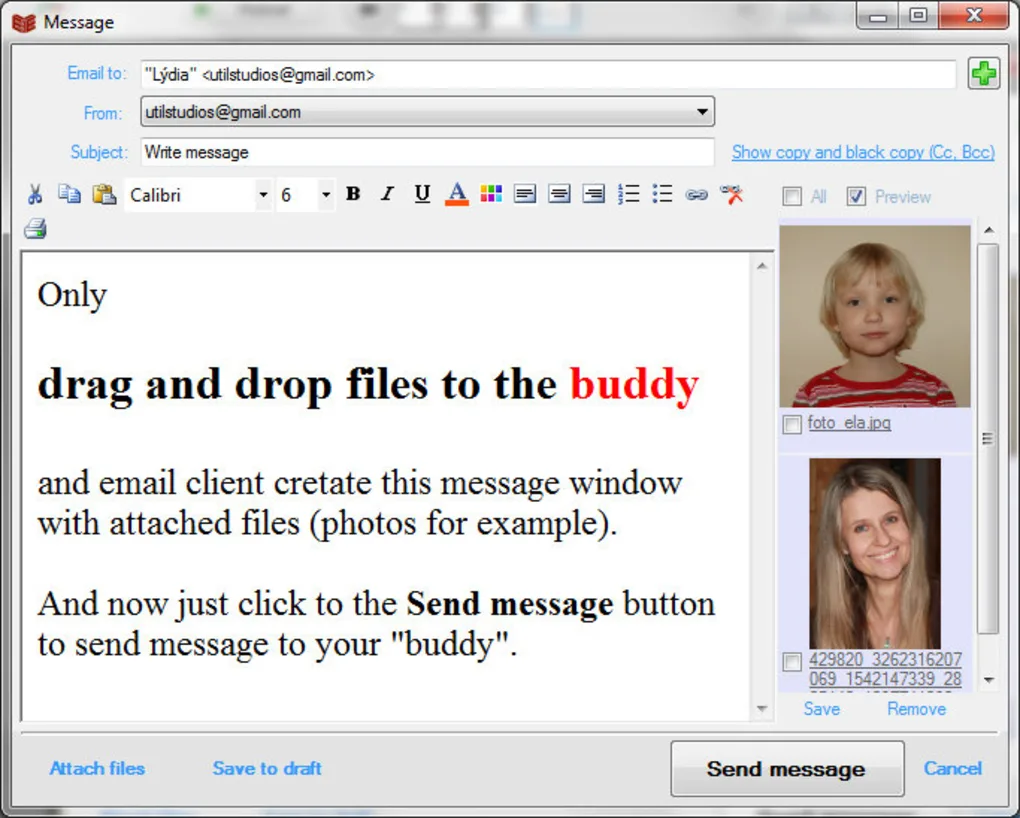Toggle Underline formatting
Viewport: 1020px width, 818px height.
point(421,195)
